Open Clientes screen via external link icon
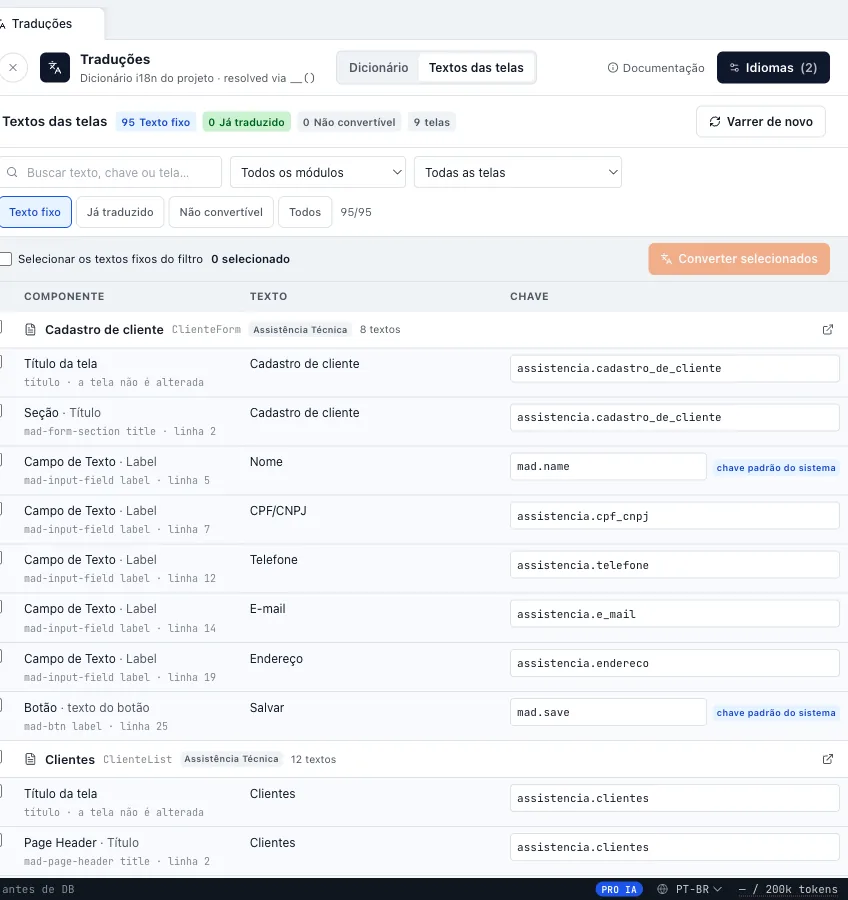The image size is (848, 900). click(827, 759)
